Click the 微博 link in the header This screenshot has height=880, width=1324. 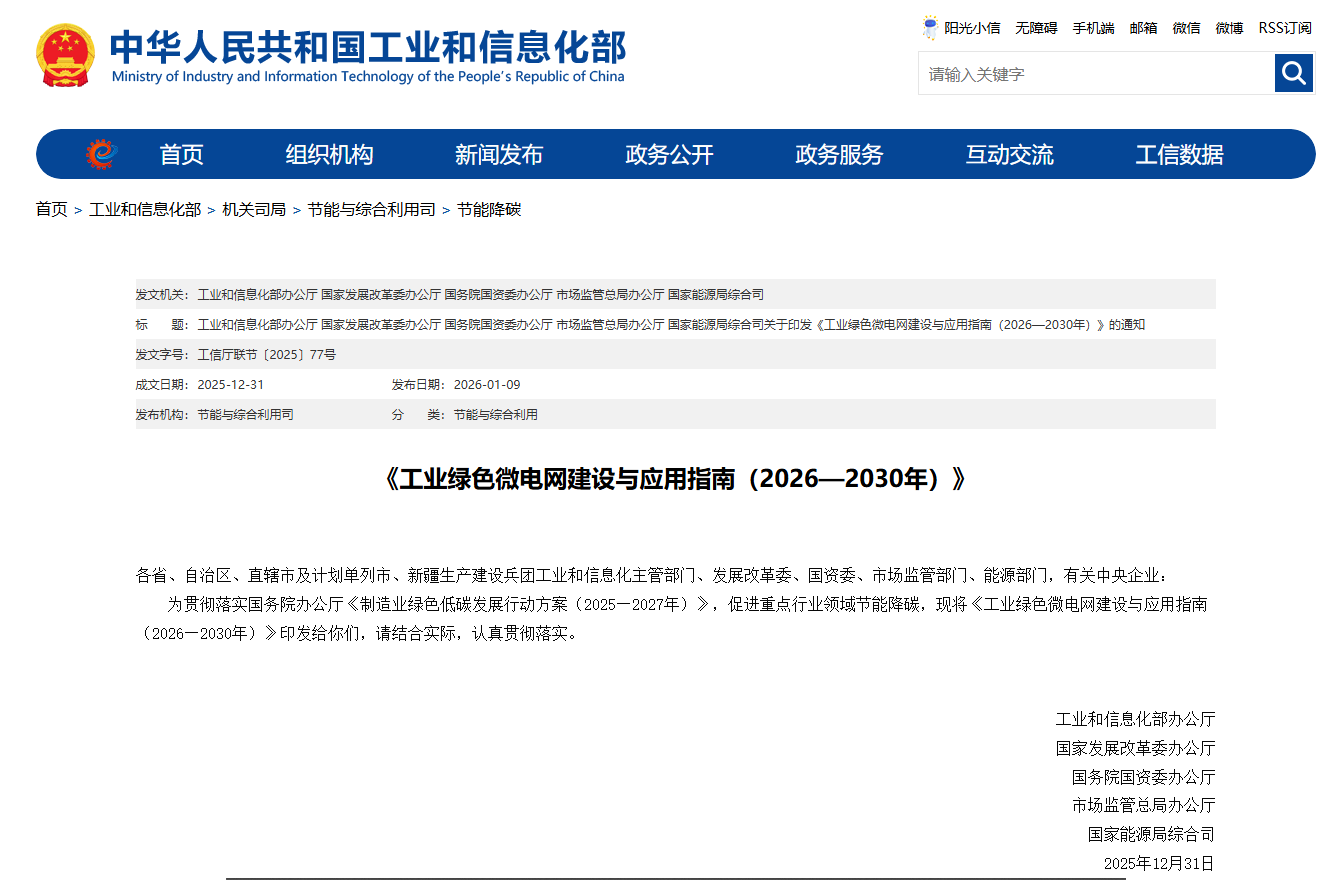(1229, 28)
